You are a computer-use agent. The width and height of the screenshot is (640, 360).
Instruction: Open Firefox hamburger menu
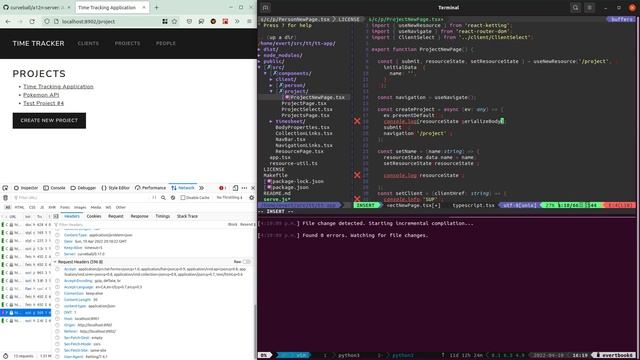(x=249, y=21)
